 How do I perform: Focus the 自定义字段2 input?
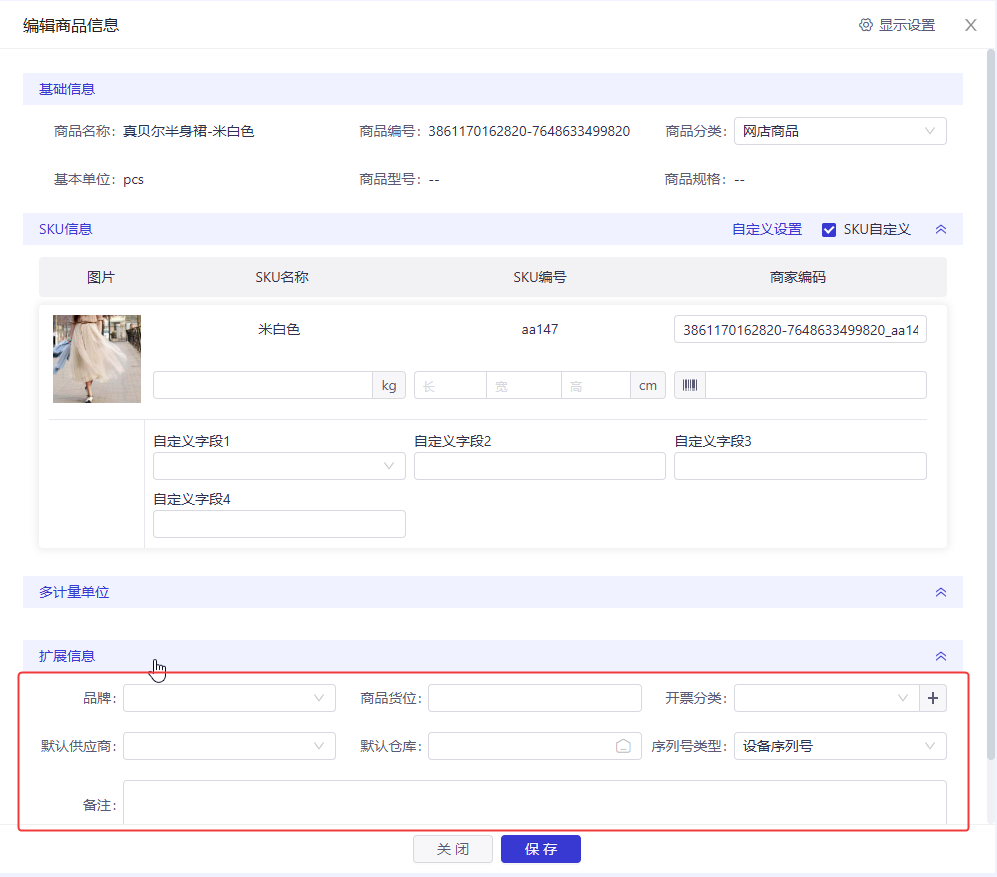[540, 466]
